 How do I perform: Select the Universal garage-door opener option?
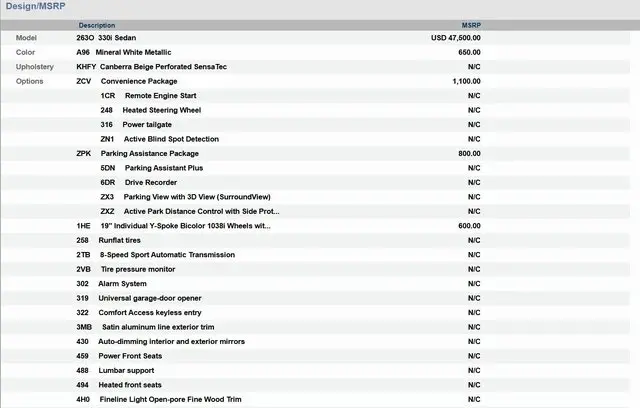pos(149,298)
